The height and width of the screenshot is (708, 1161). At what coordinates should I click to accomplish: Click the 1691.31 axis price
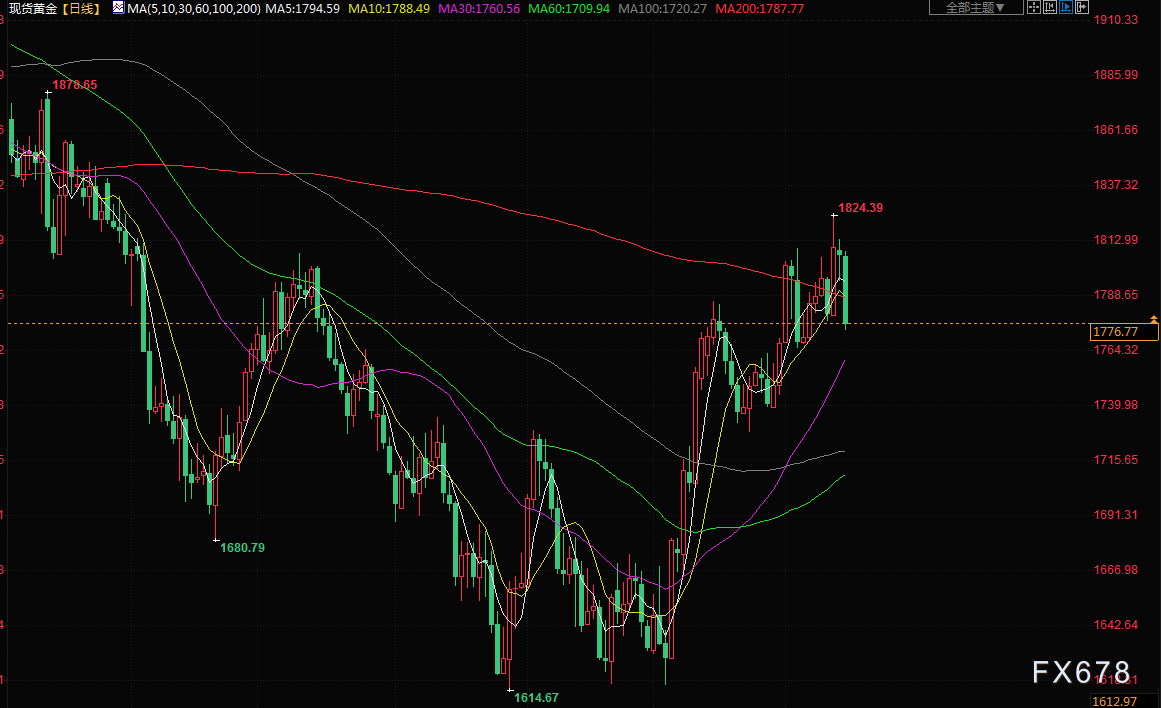click(x=1116, y=515)
